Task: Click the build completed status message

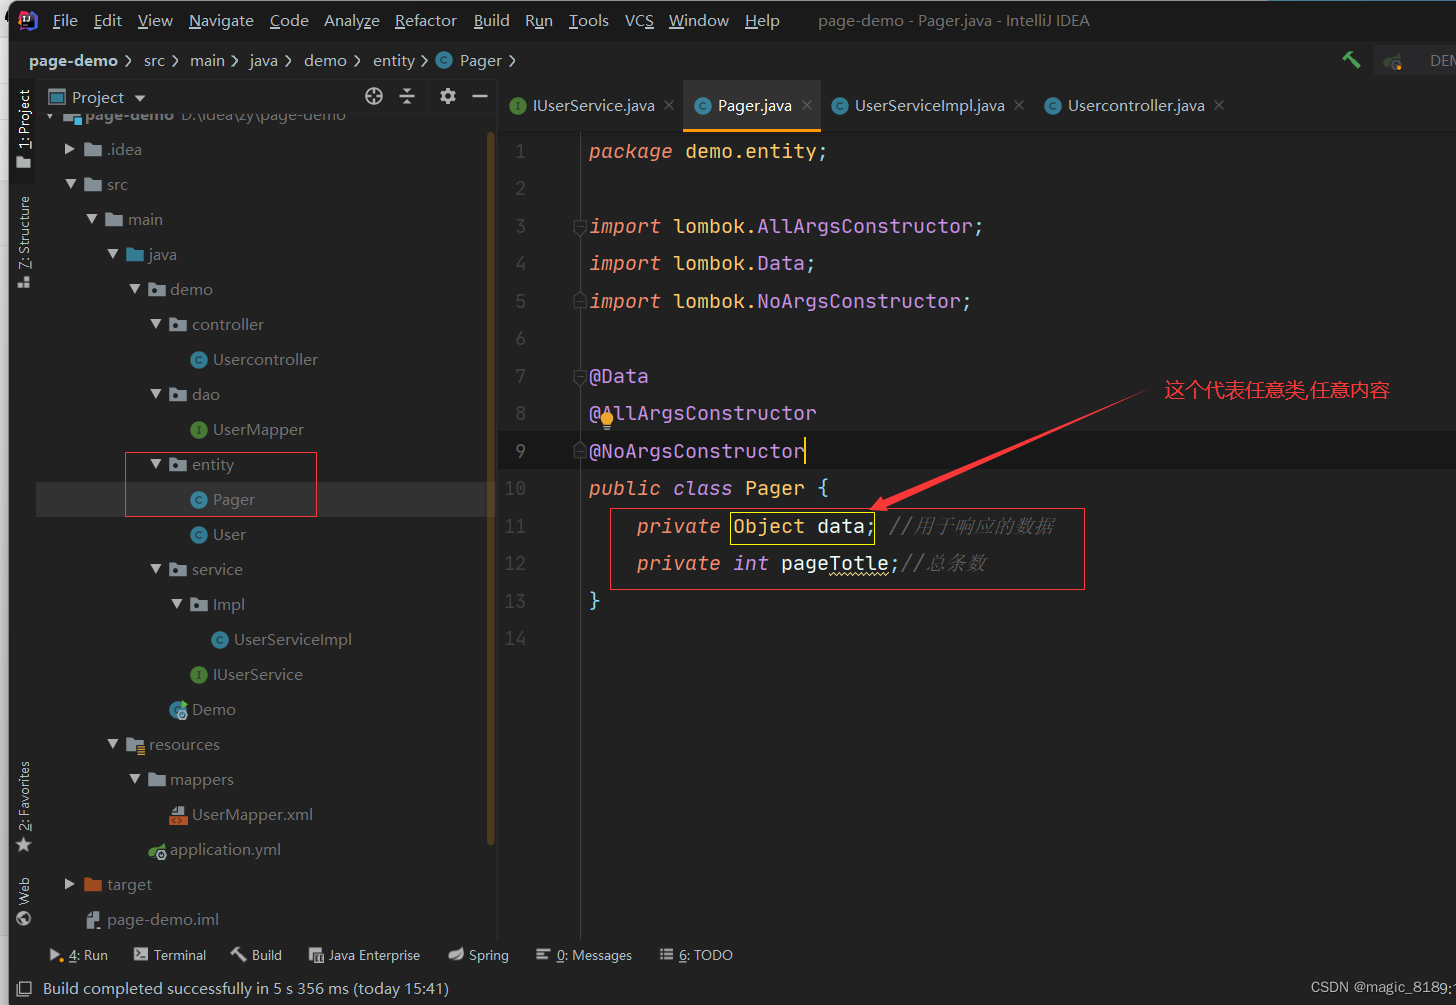Action: (246, 989)
